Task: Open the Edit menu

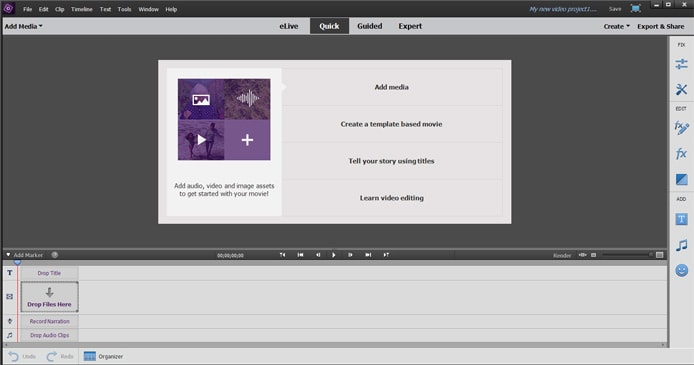Action: (43, 9)
